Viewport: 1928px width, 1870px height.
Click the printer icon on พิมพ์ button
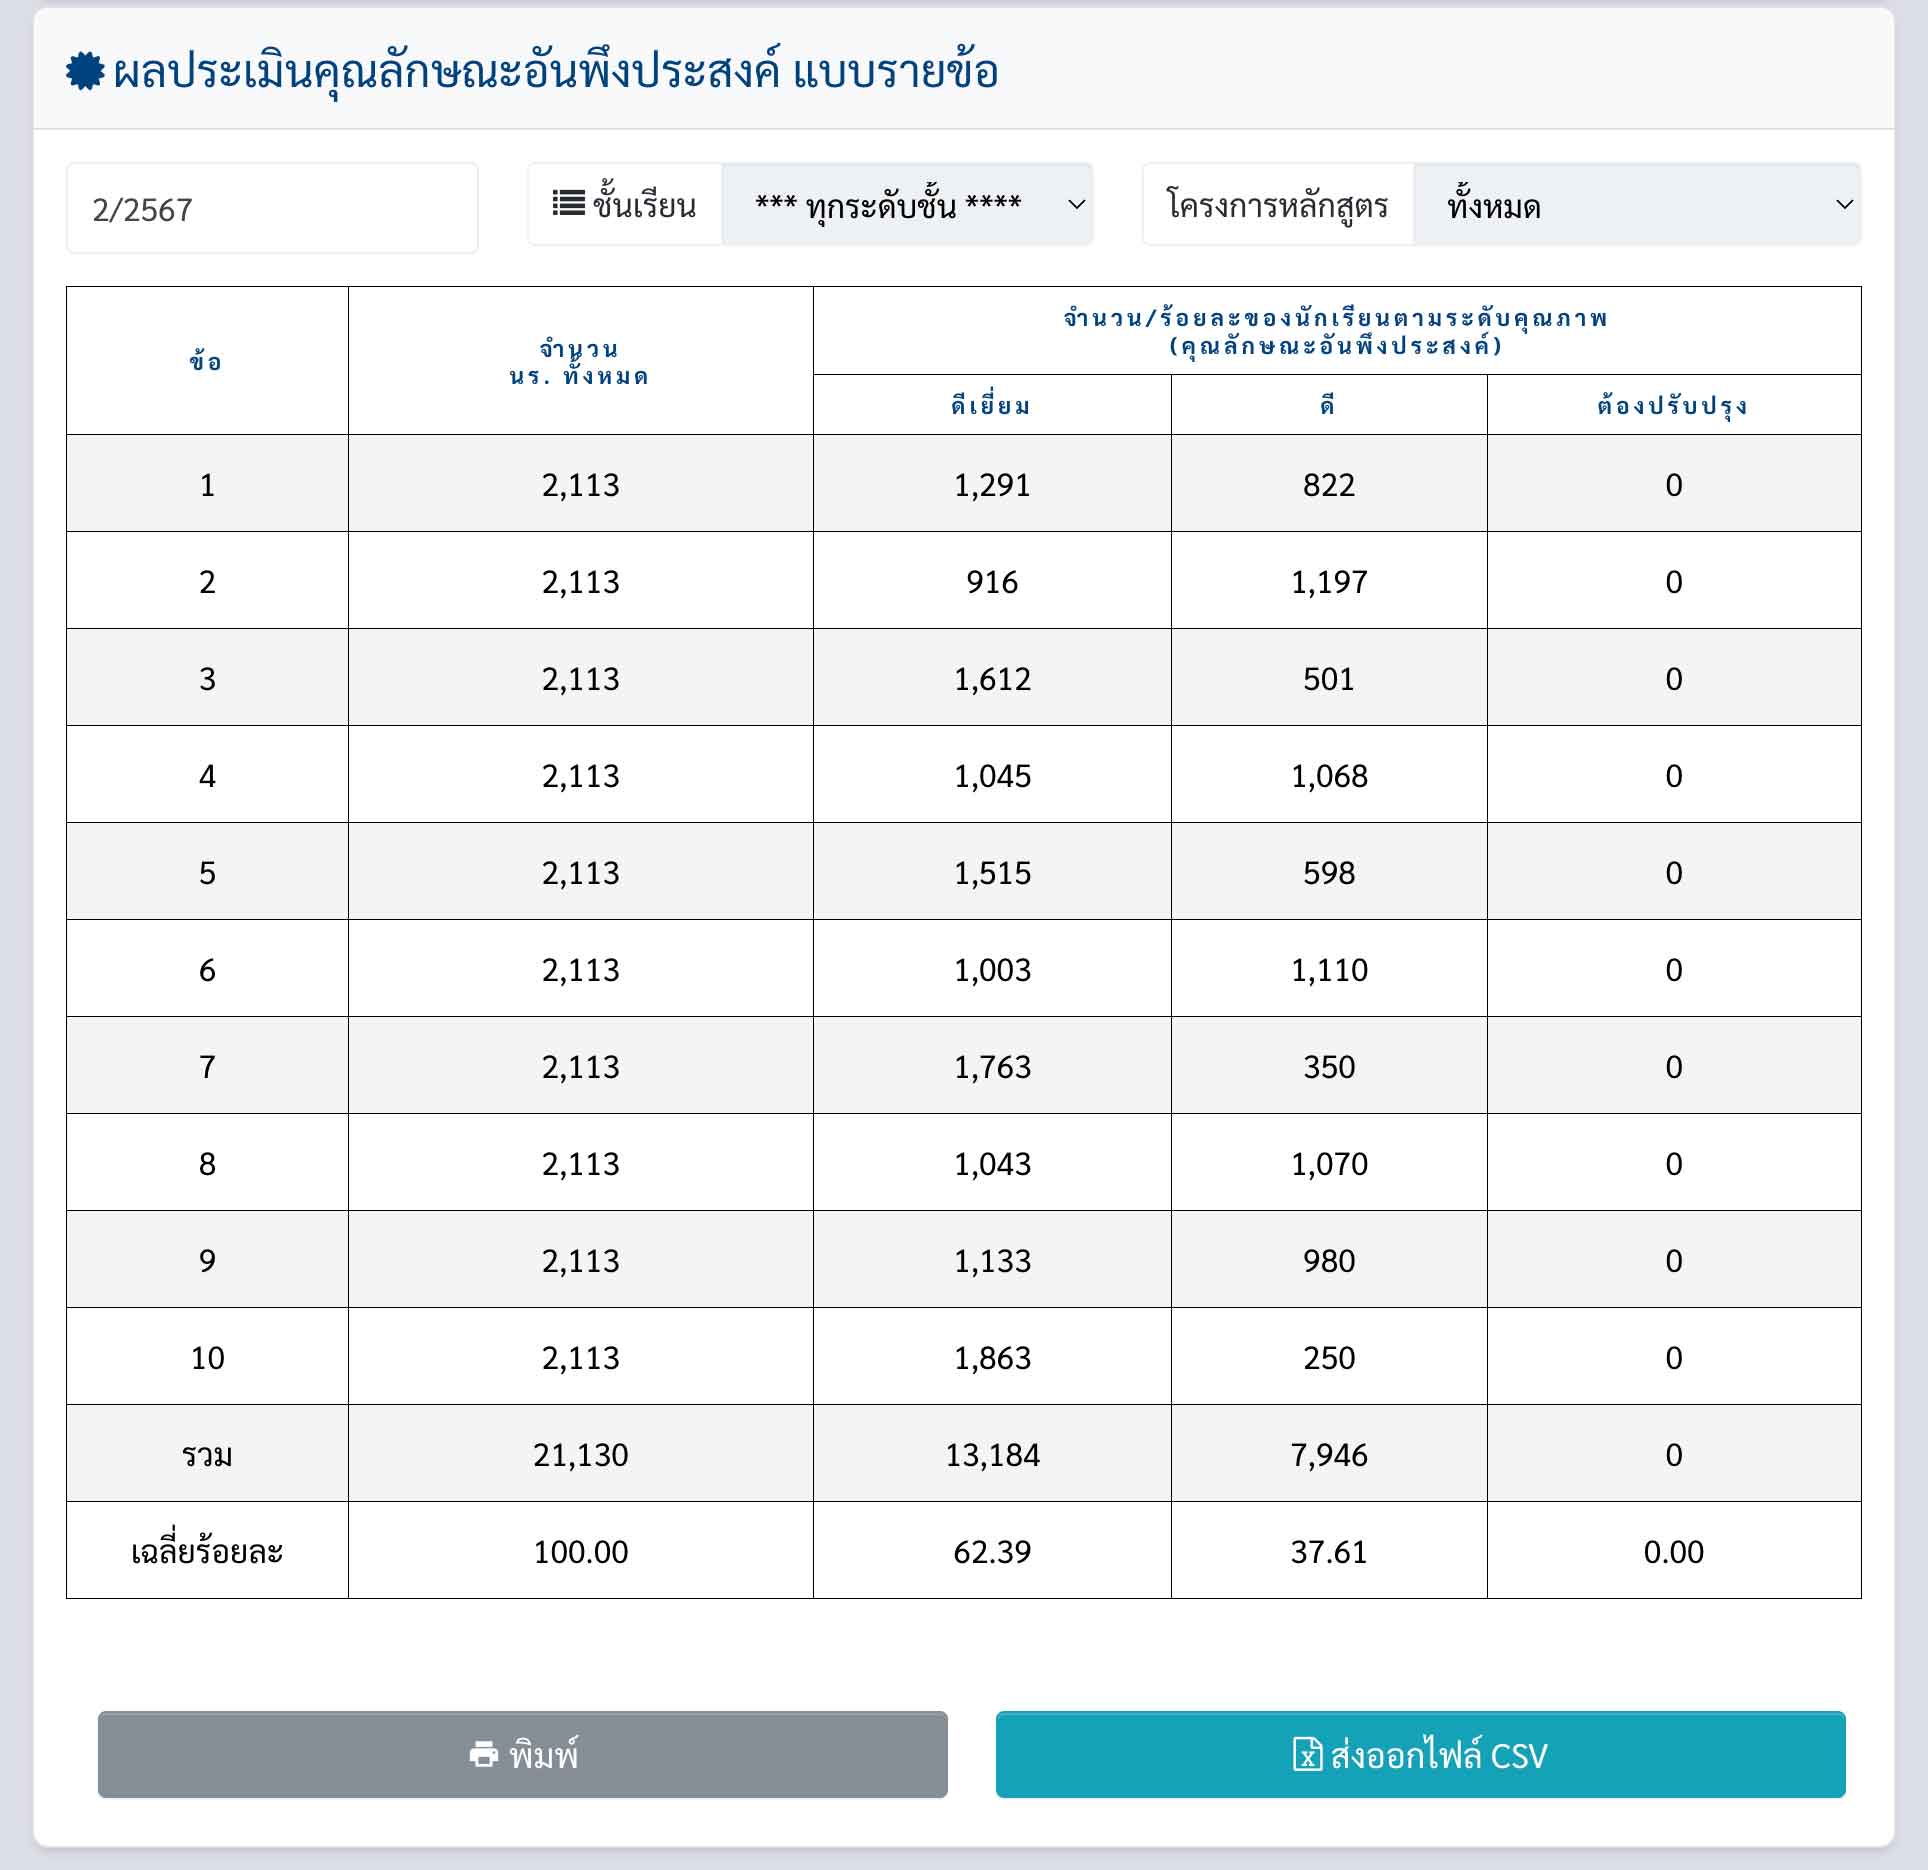[x=484, y=1754]
